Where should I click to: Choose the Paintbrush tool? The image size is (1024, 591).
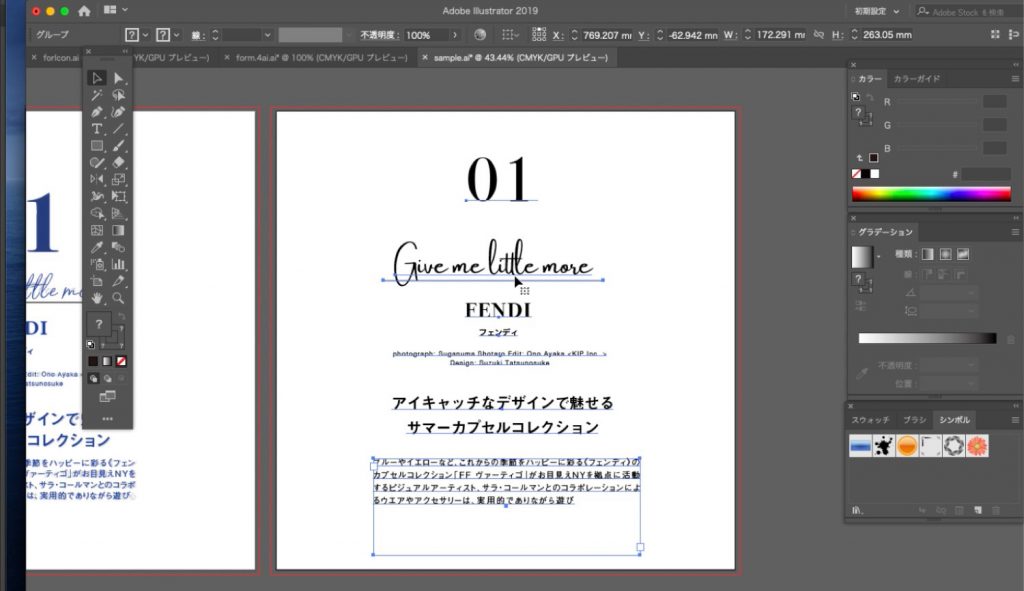point(118,146)
